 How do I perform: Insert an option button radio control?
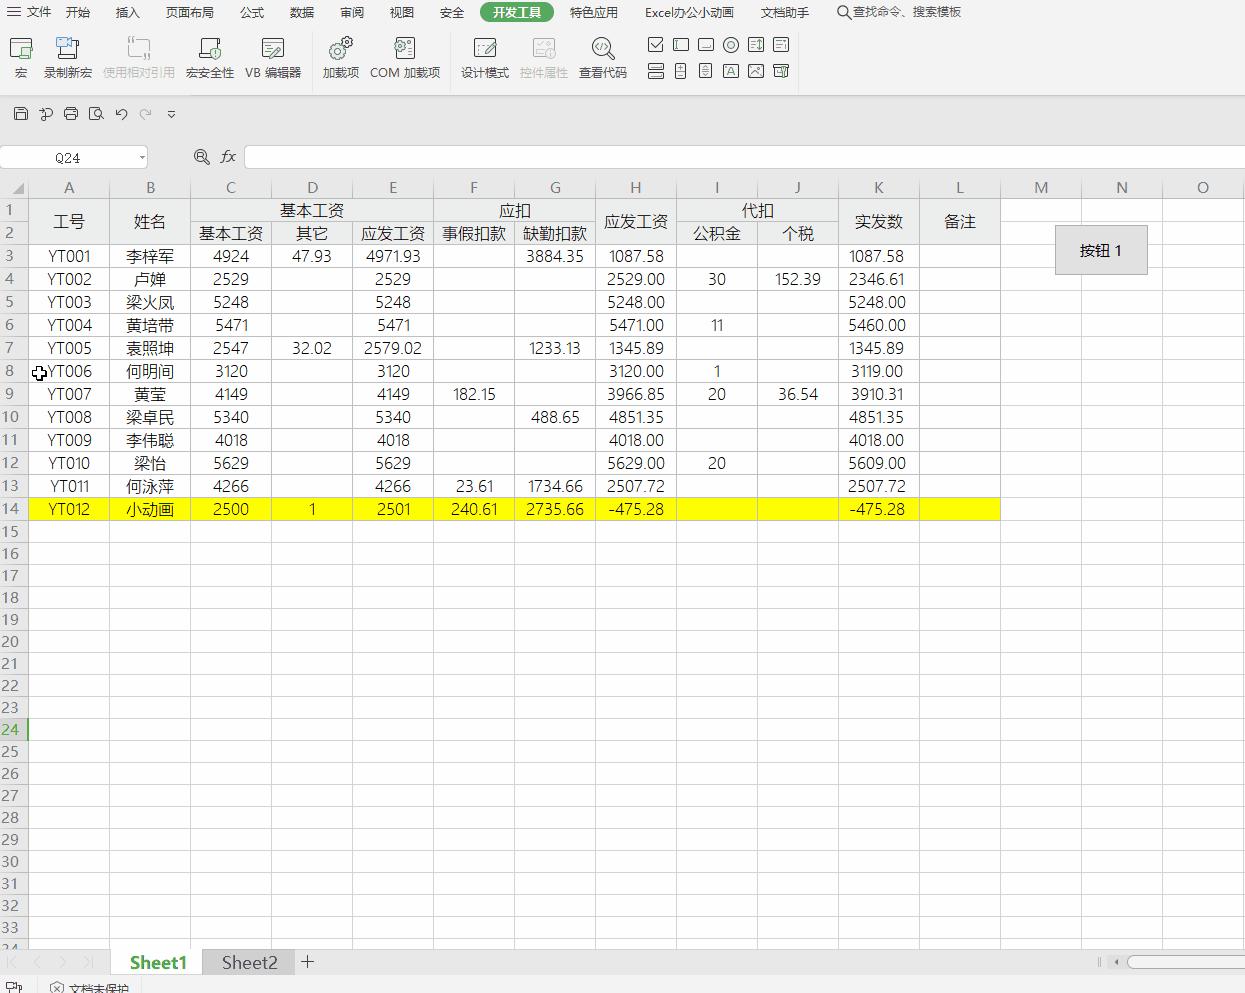731,45
